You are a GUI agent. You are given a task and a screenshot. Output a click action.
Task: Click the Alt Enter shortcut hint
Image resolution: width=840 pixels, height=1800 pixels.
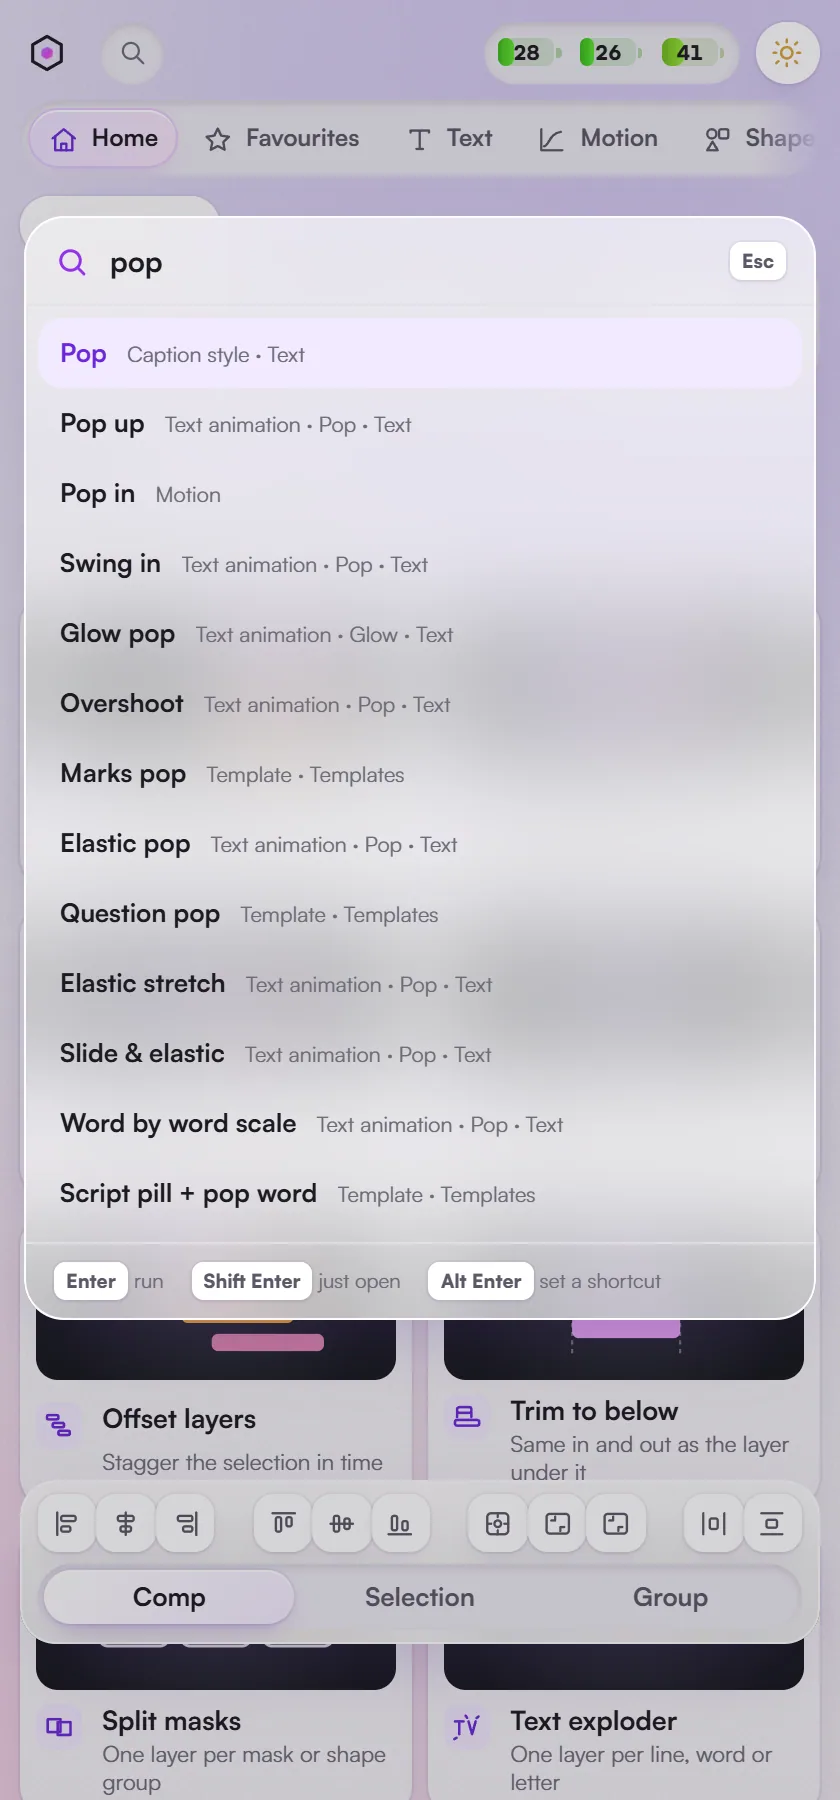481,1281
